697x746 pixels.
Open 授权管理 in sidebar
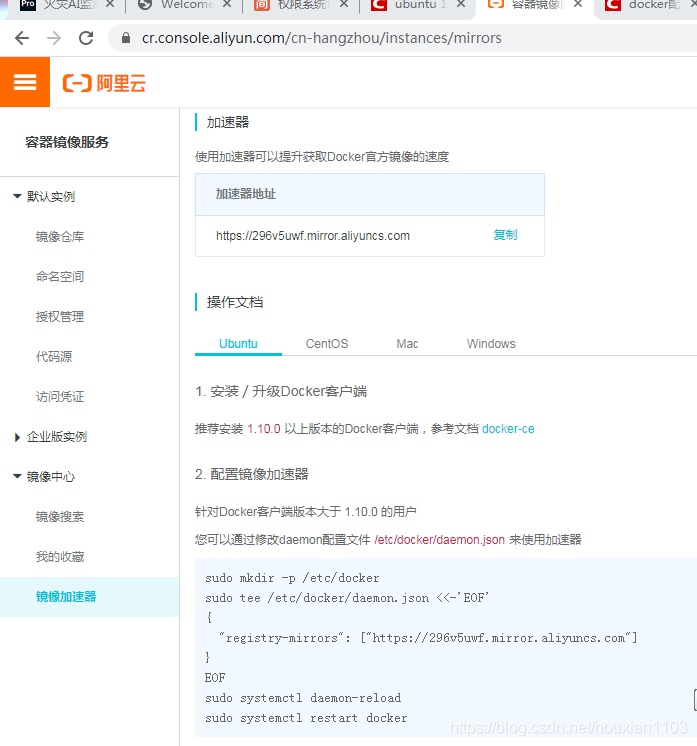[60, 316]
